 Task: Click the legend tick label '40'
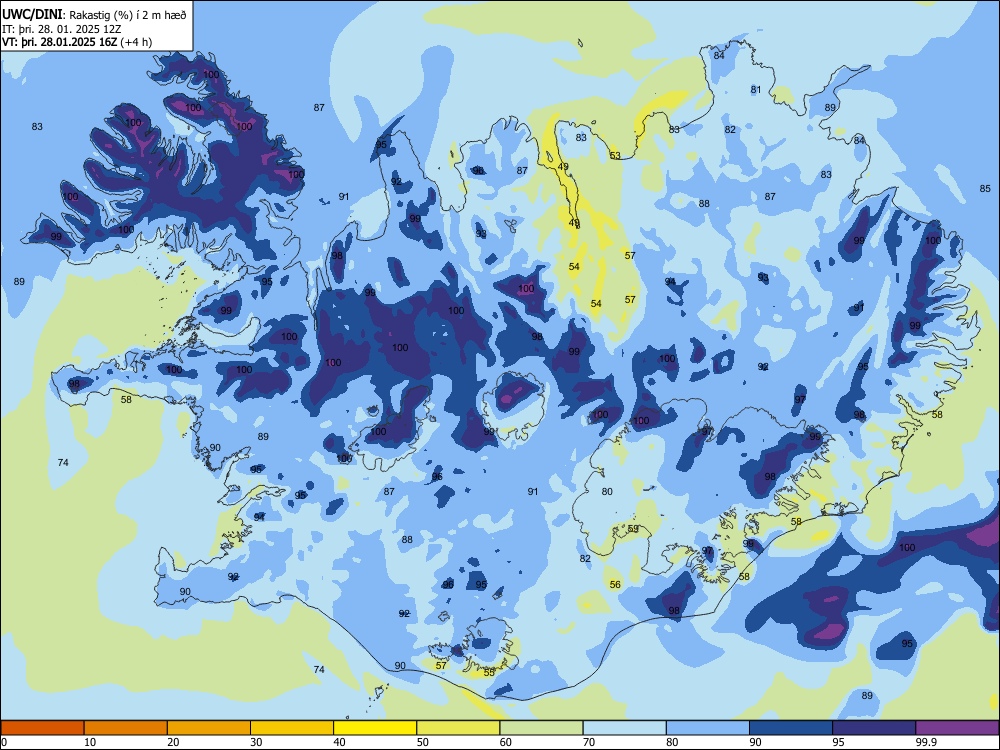click(339, 742)
